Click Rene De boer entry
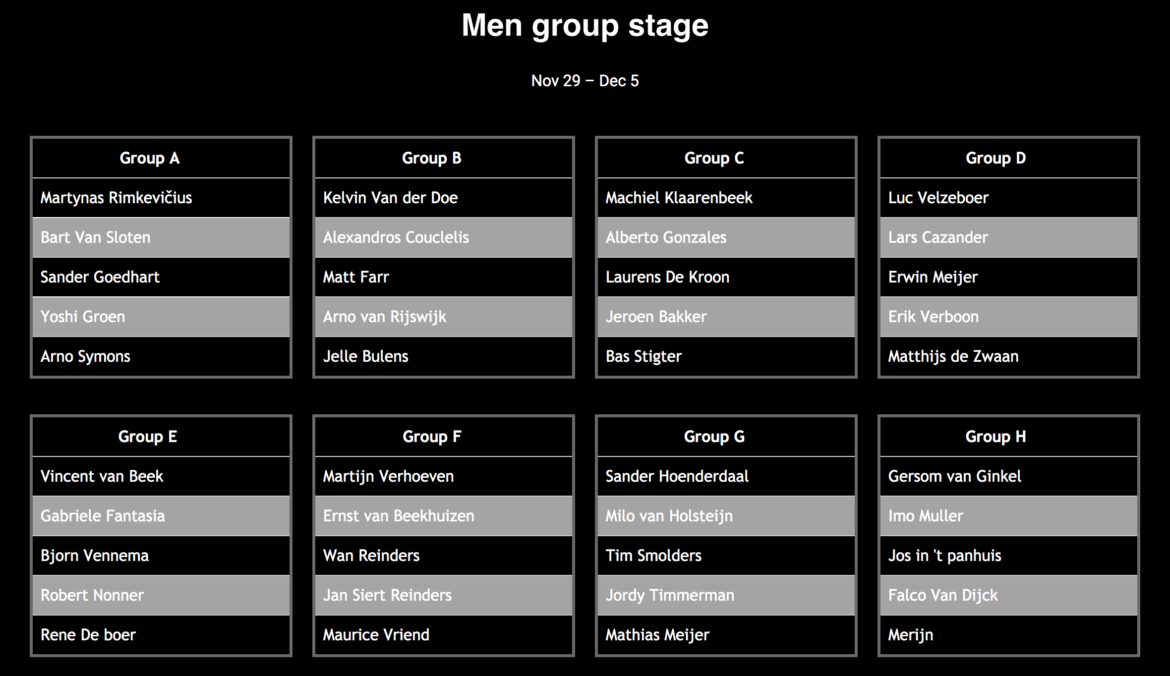This screenshot has width=1170, height=676. click(88, 635)
